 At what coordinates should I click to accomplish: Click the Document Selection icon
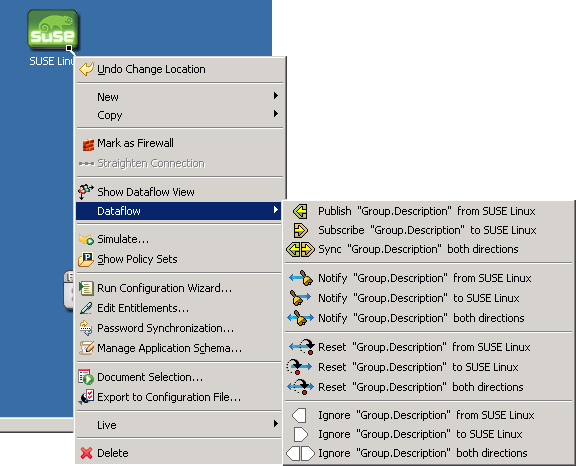pos(86,377)
